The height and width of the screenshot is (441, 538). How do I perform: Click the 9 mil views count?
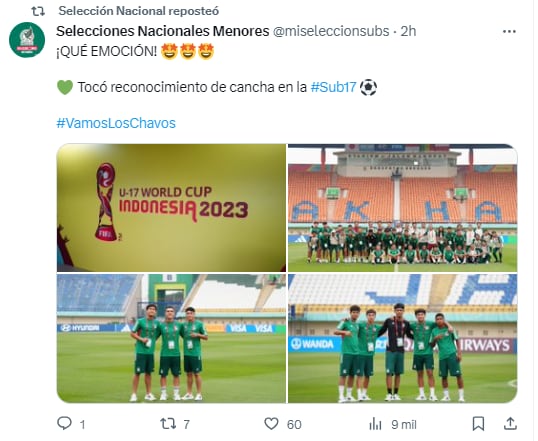click(x=404, y=425)
